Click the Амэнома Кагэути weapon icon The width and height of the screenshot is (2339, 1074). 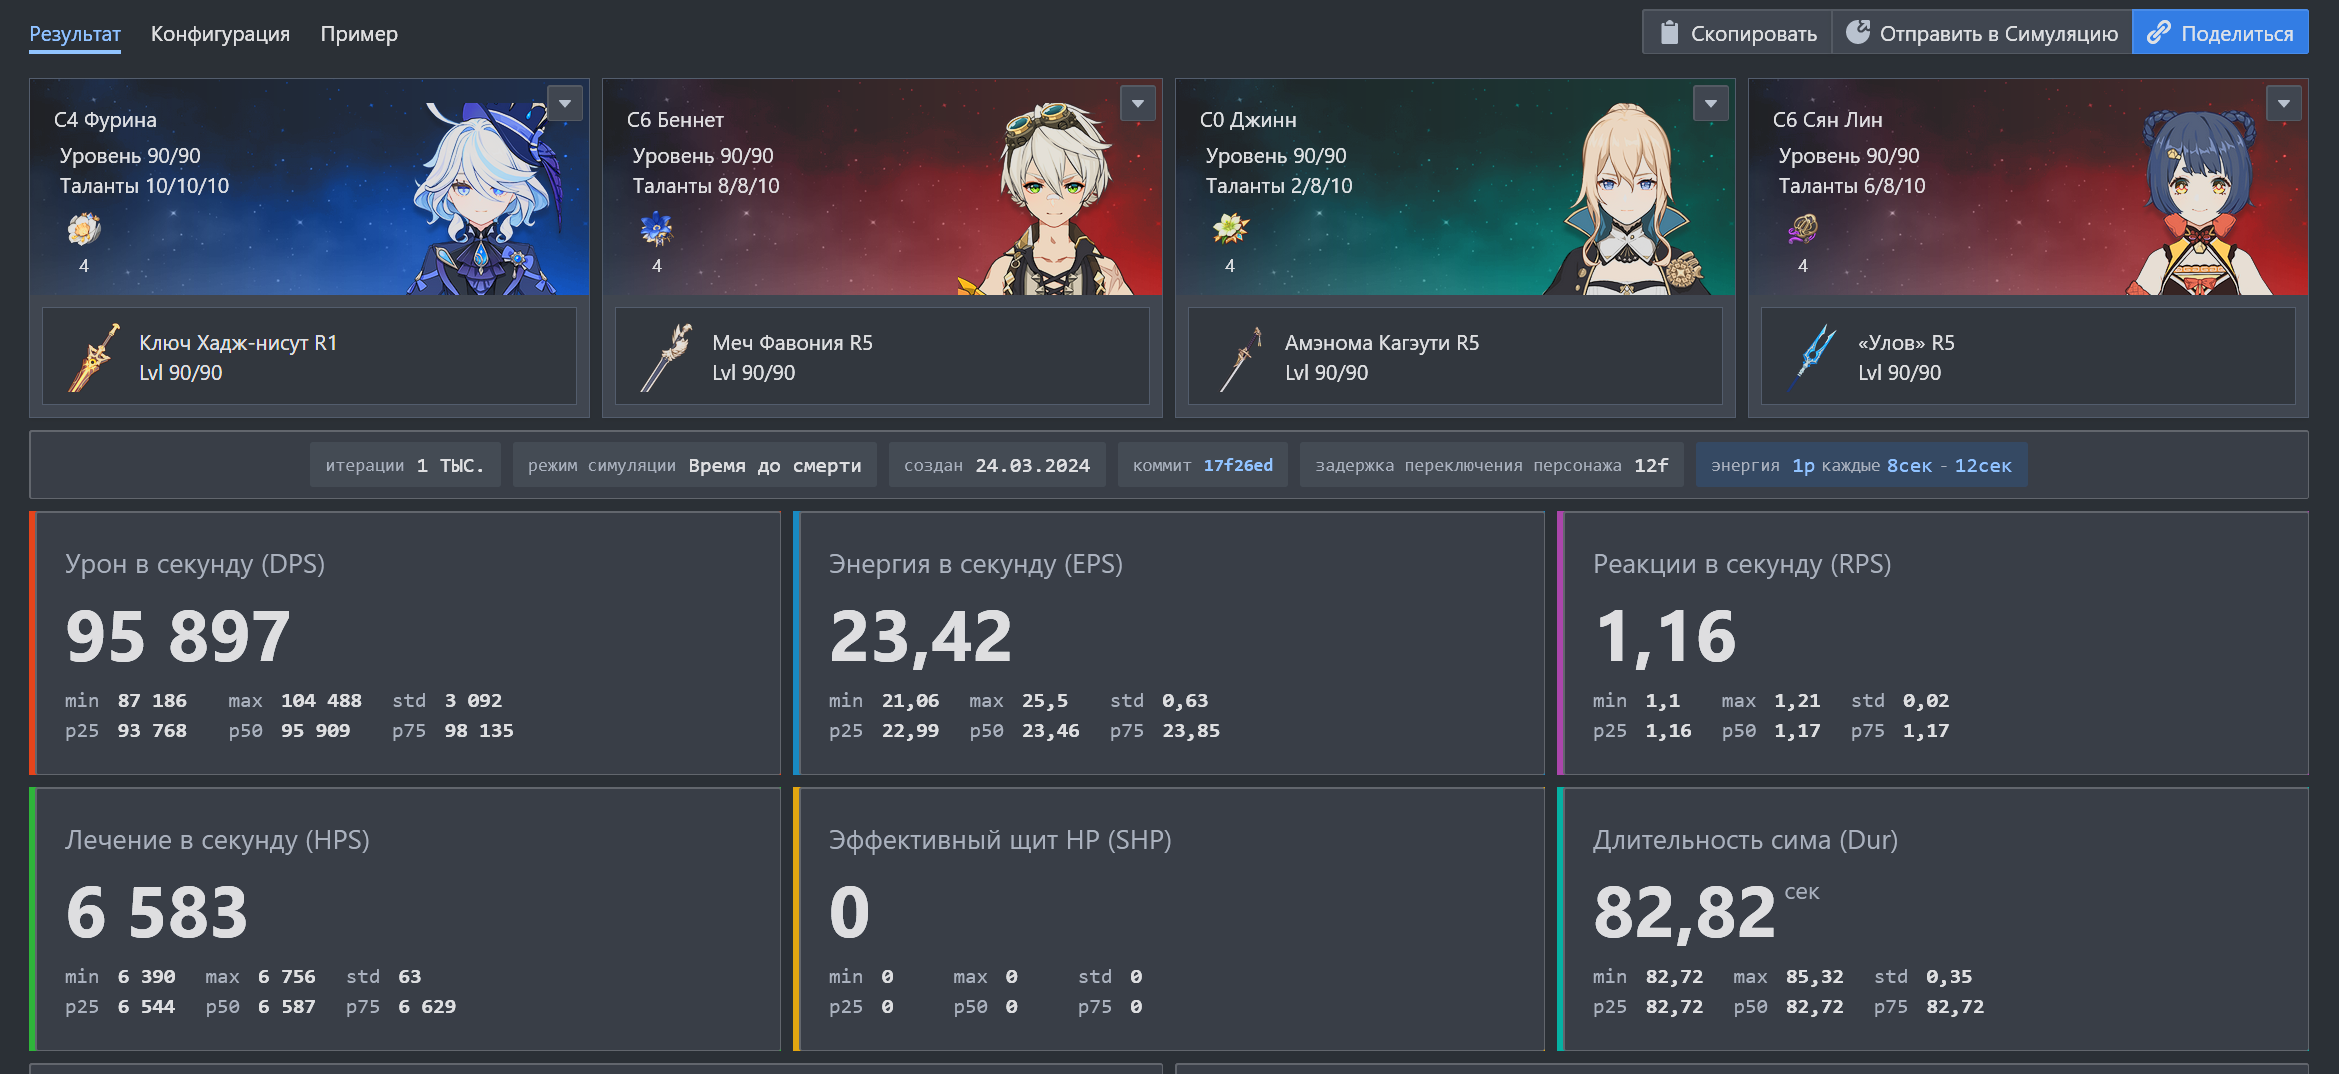point(1240,357)
